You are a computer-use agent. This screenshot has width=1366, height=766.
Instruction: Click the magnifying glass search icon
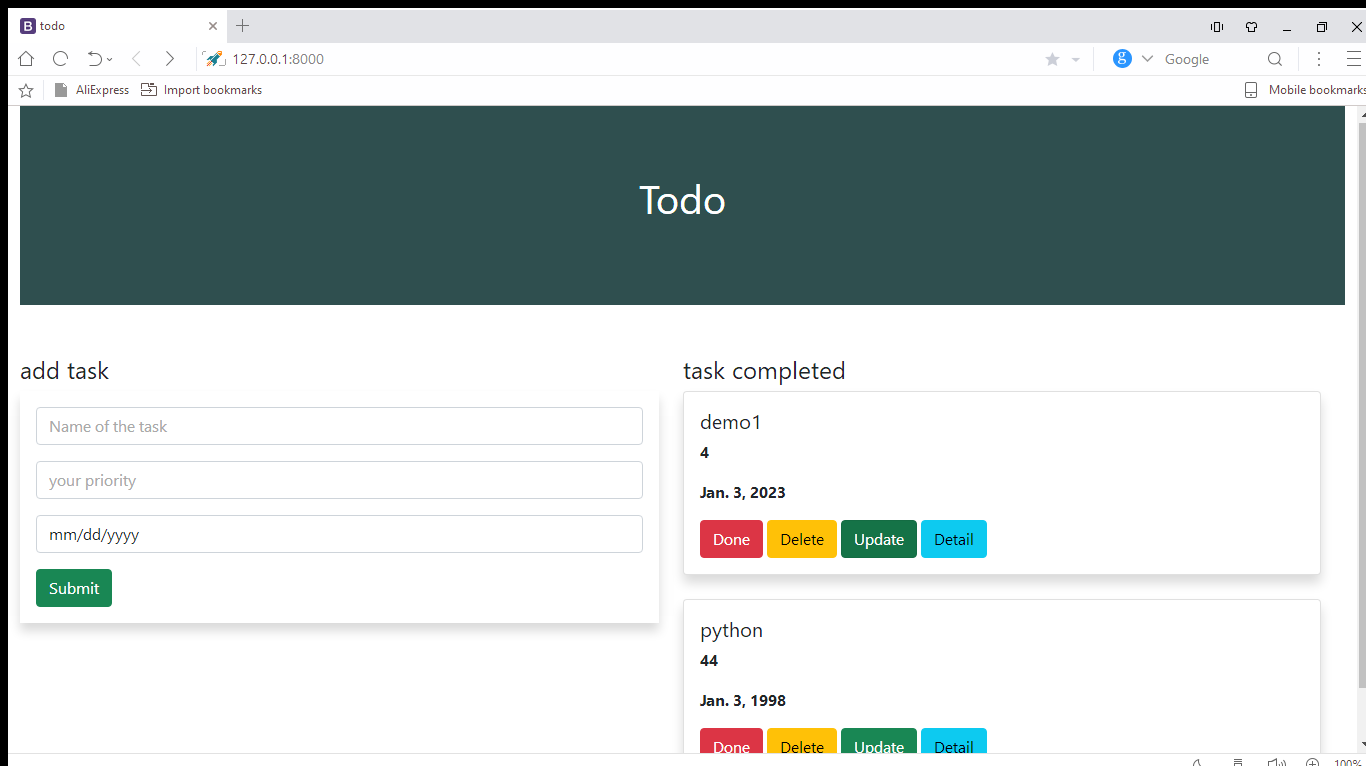coord(1275,59)
